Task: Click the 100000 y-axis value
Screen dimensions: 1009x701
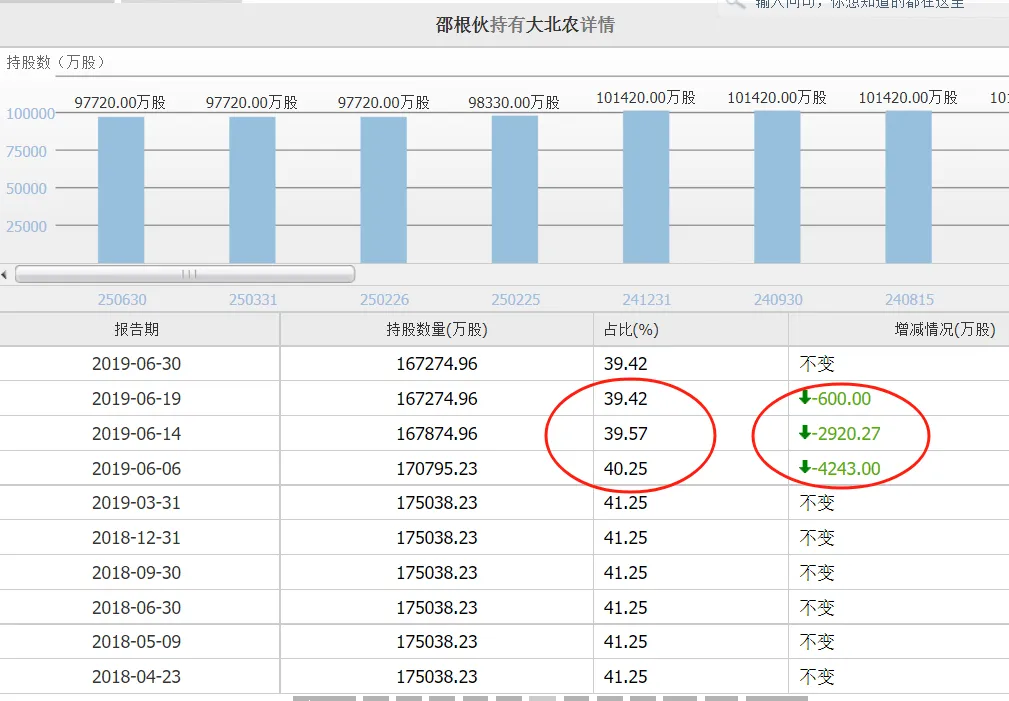Action: [30, 114]
